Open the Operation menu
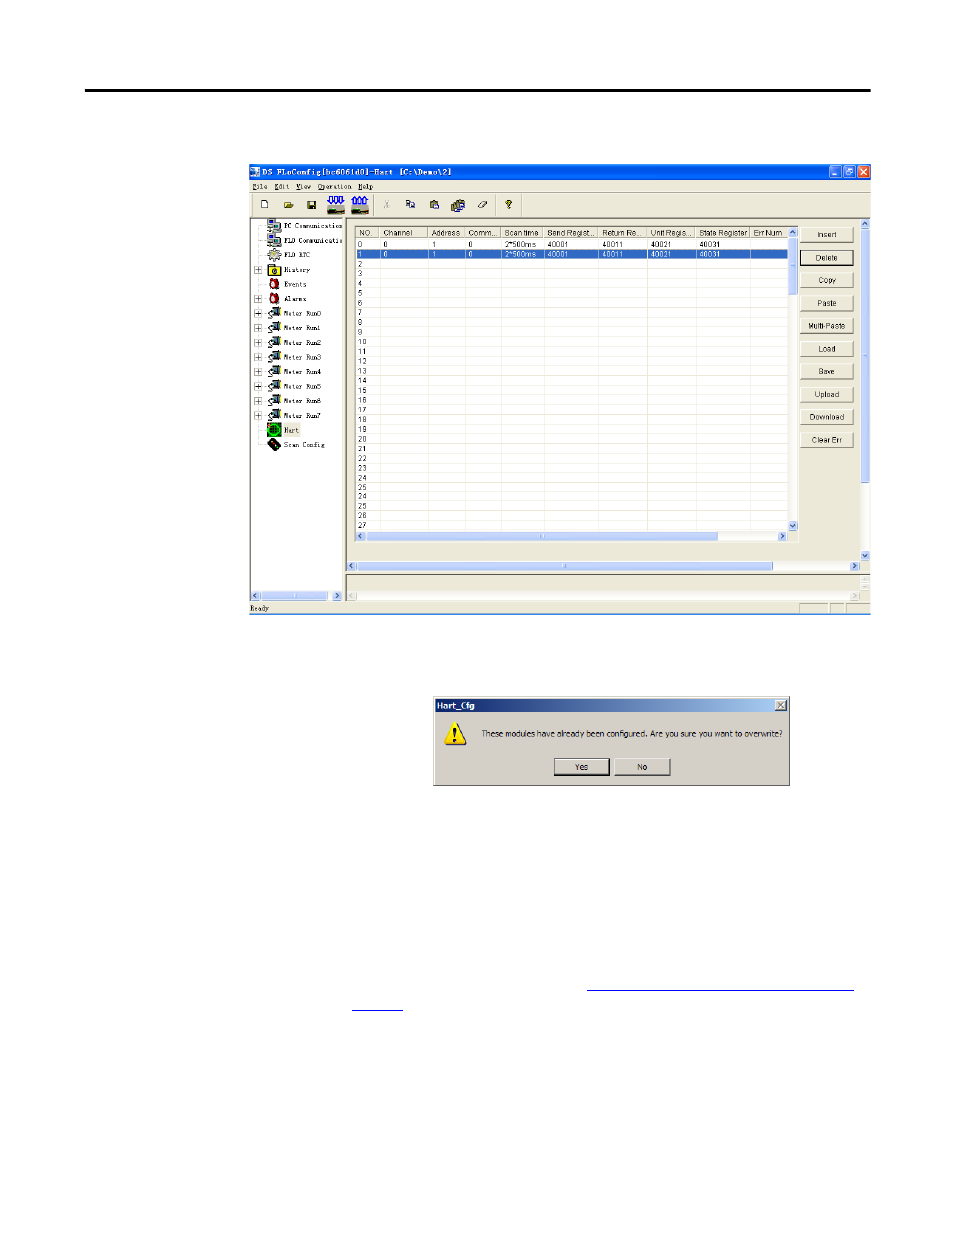The width and height of the screenshot is (954, 1235). [x=335, y=187]
